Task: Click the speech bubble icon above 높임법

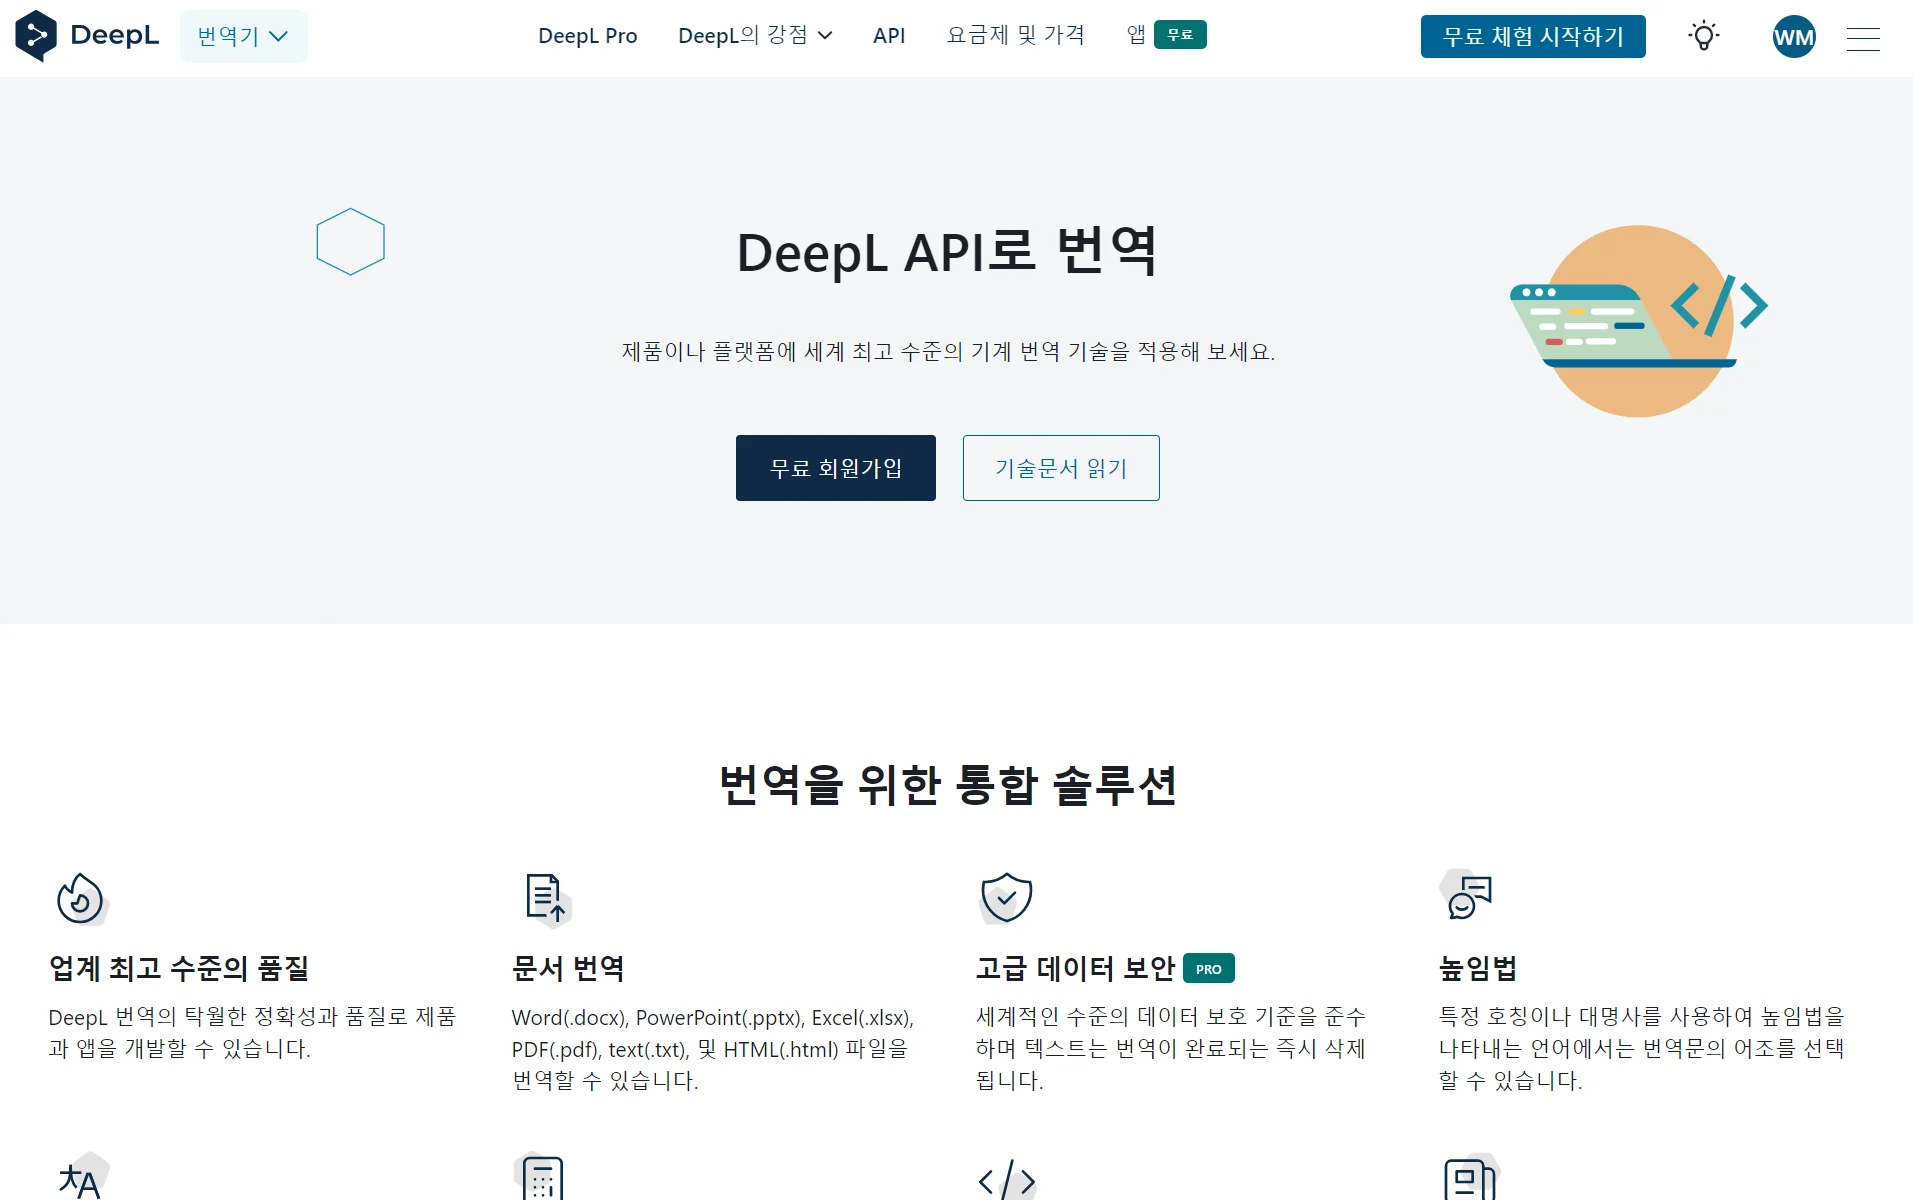Action: click(x=1467, y=894)
